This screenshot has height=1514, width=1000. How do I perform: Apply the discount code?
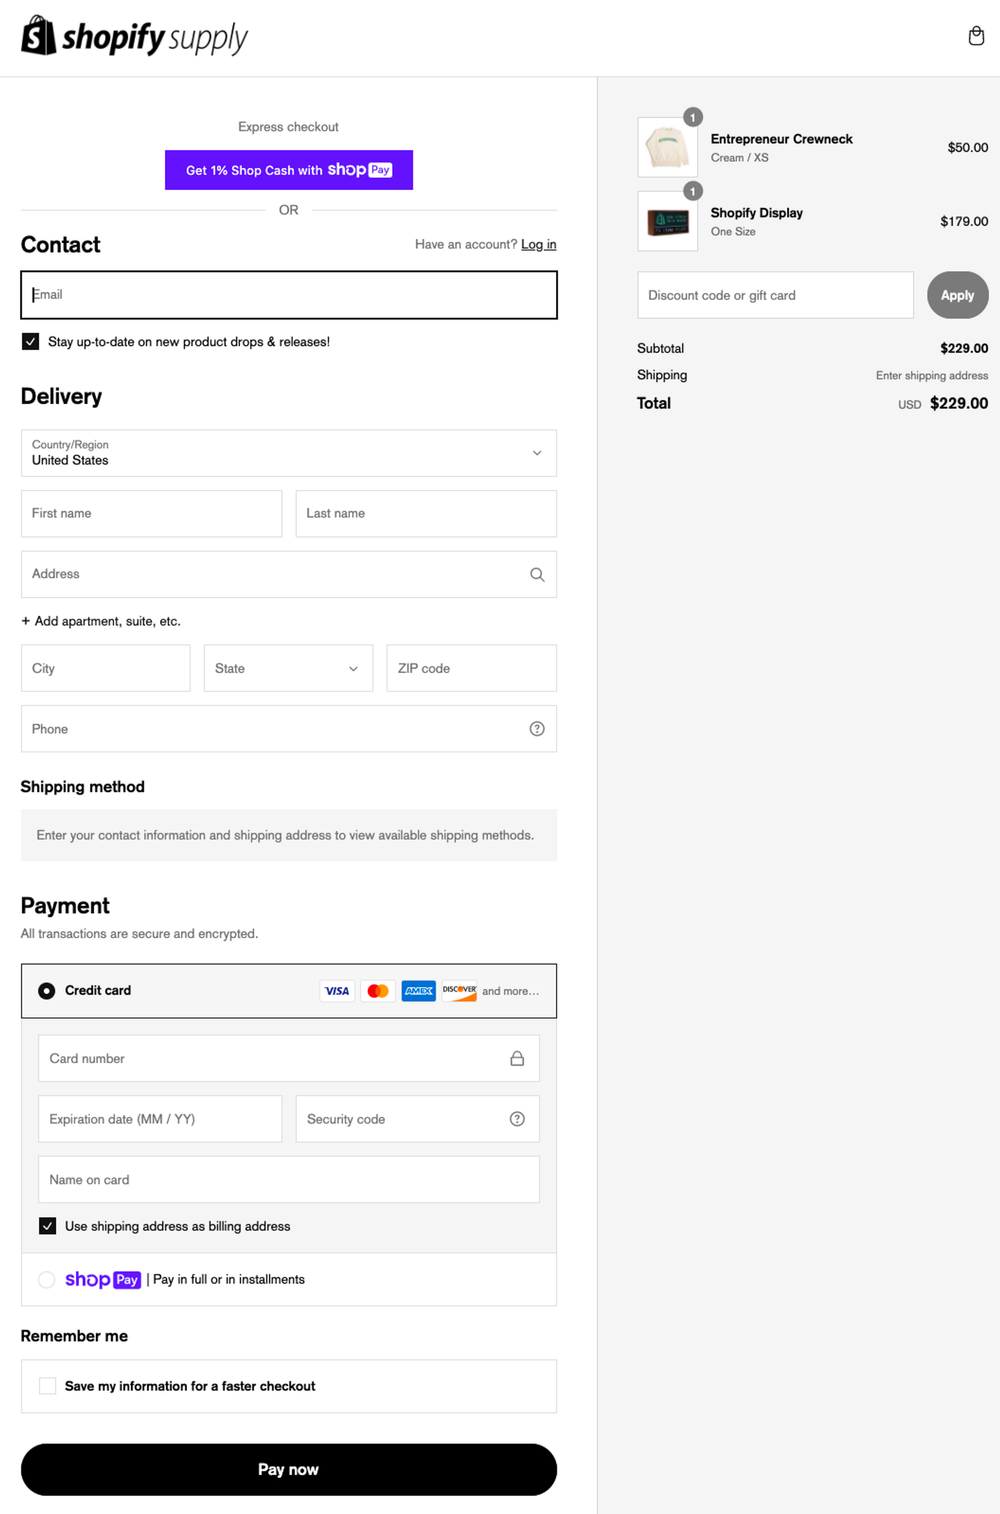pyautogui.click(x=956, y=295)
